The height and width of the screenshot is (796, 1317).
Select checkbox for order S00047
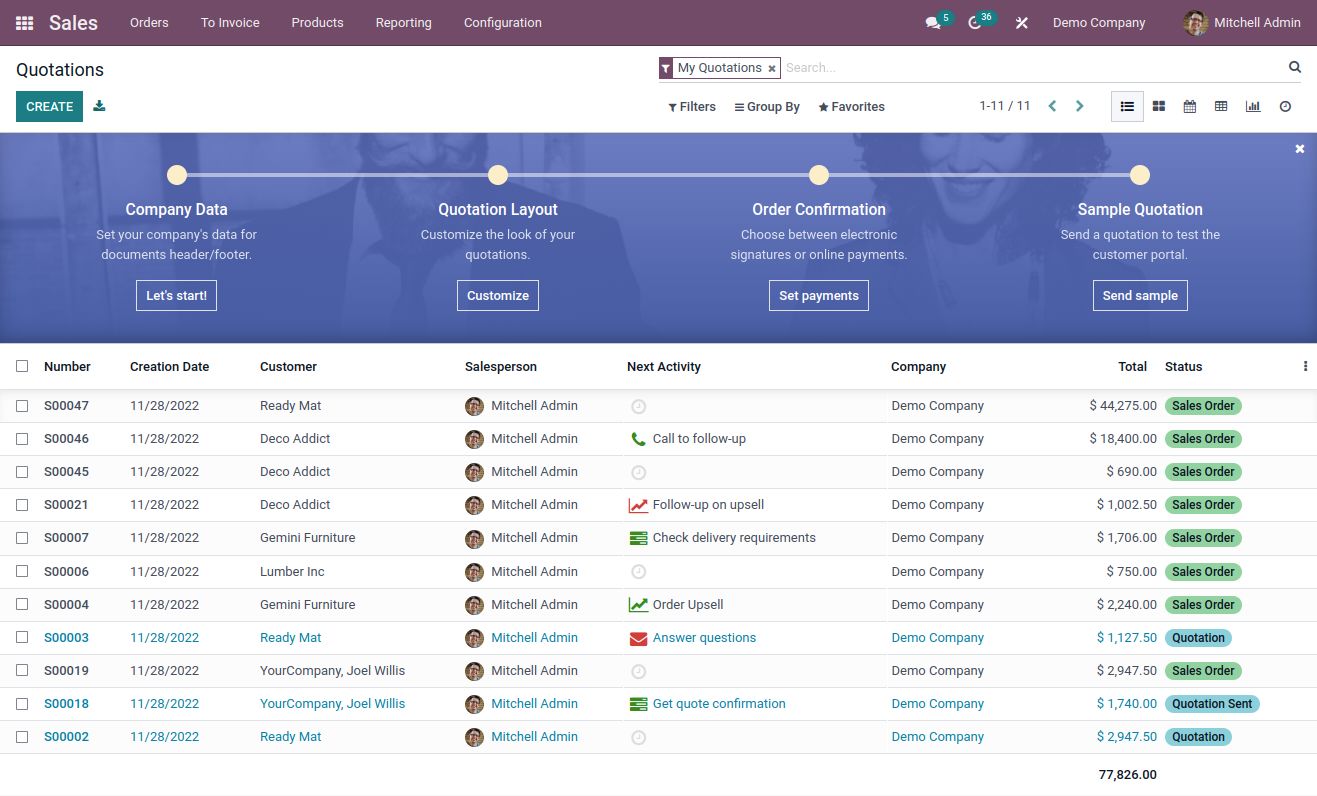point(22,406)
